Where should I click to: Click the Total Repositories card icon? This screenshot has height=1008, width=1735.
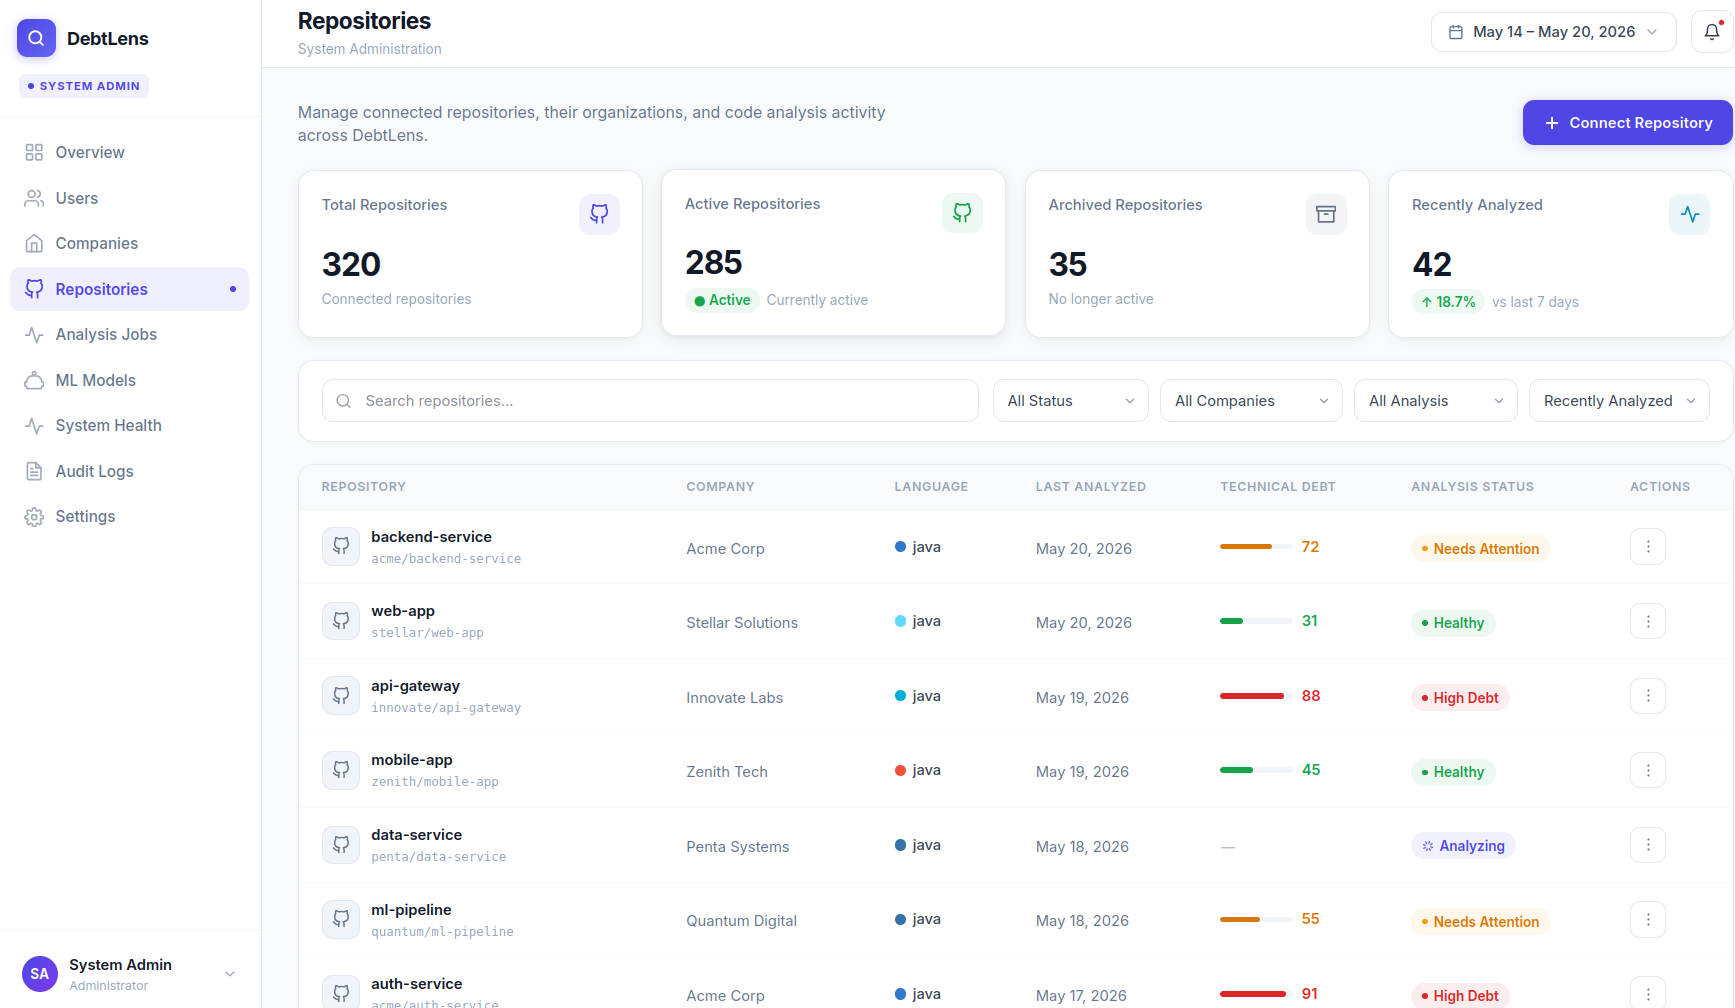coord(599,214)
